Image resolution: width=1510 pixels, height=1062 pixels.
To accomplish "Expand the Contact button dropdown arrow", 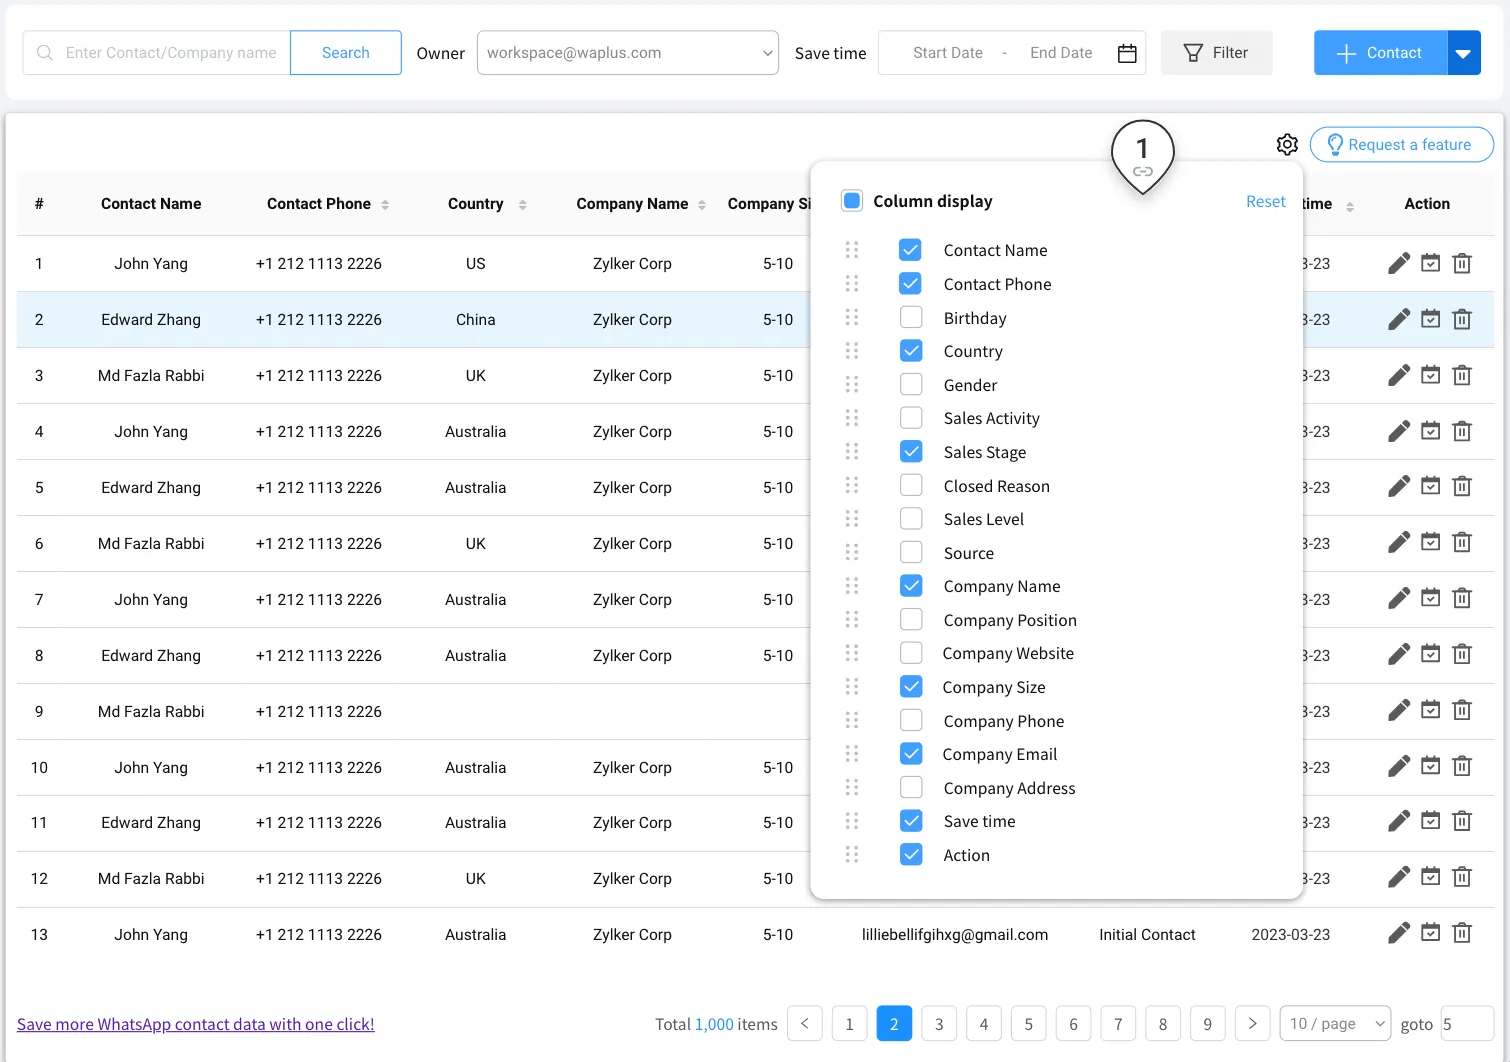I will 1464,53.
